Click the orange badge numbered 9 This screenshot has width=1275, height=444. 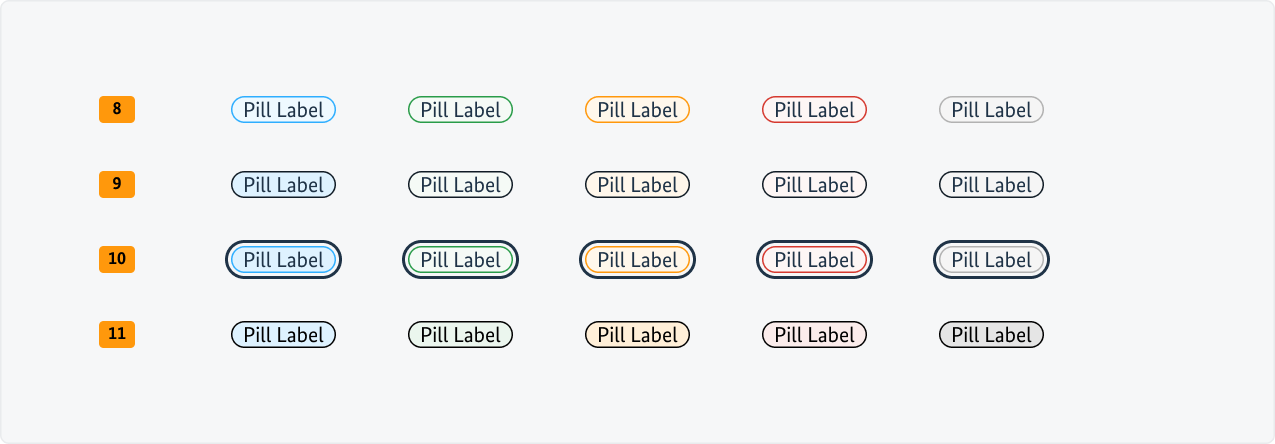pos(117,184)
